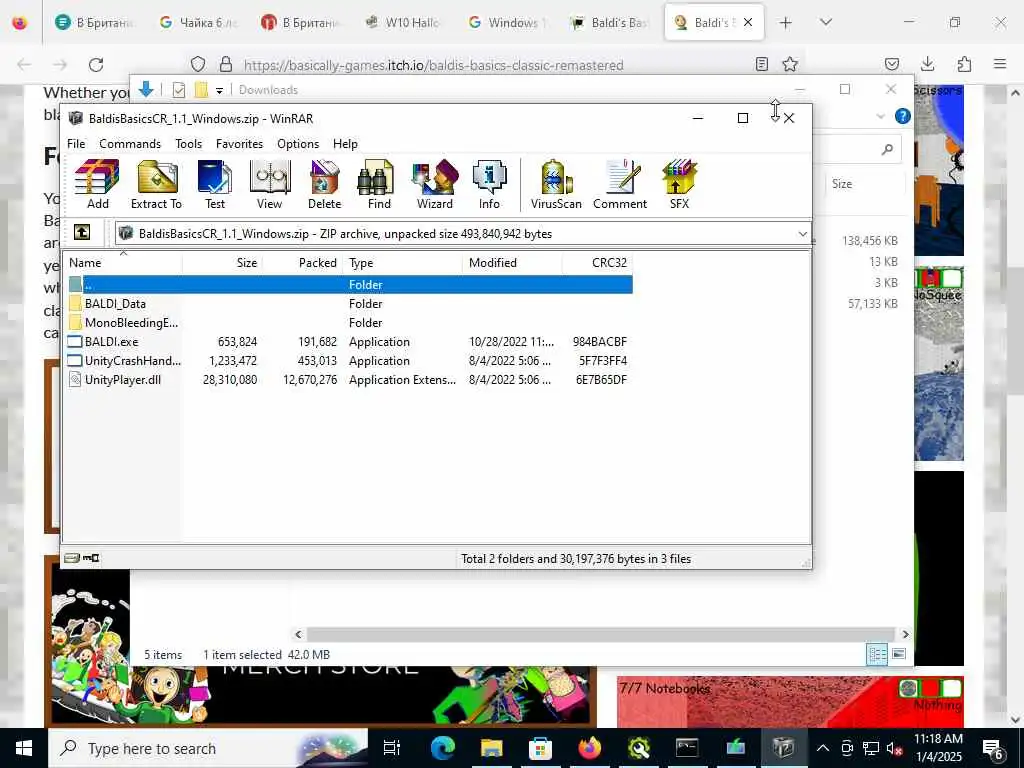This screenshot has width=1024, height=768.
Task: Click the Add archive toolbar icon
Action: [97, 184]
